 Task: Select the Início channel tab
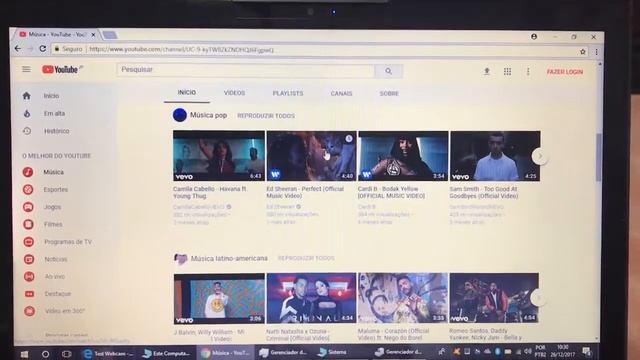[x=187, y=93]
